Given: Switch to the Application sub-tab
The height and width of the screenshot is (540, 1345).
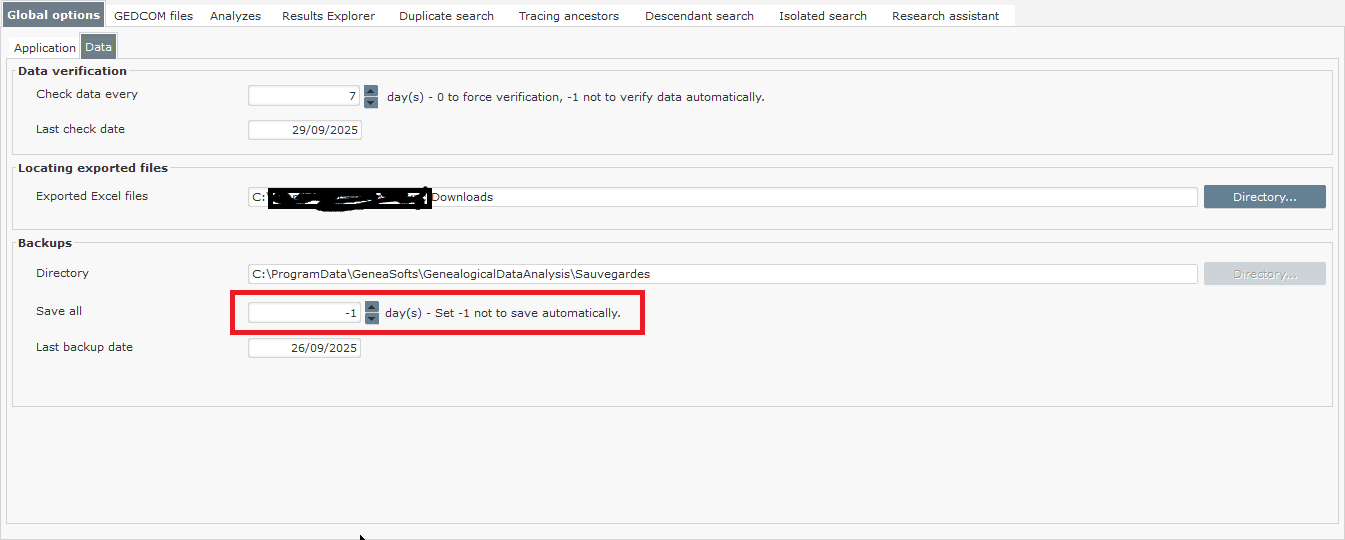Looking at the screenshot, I should (44, 48).
